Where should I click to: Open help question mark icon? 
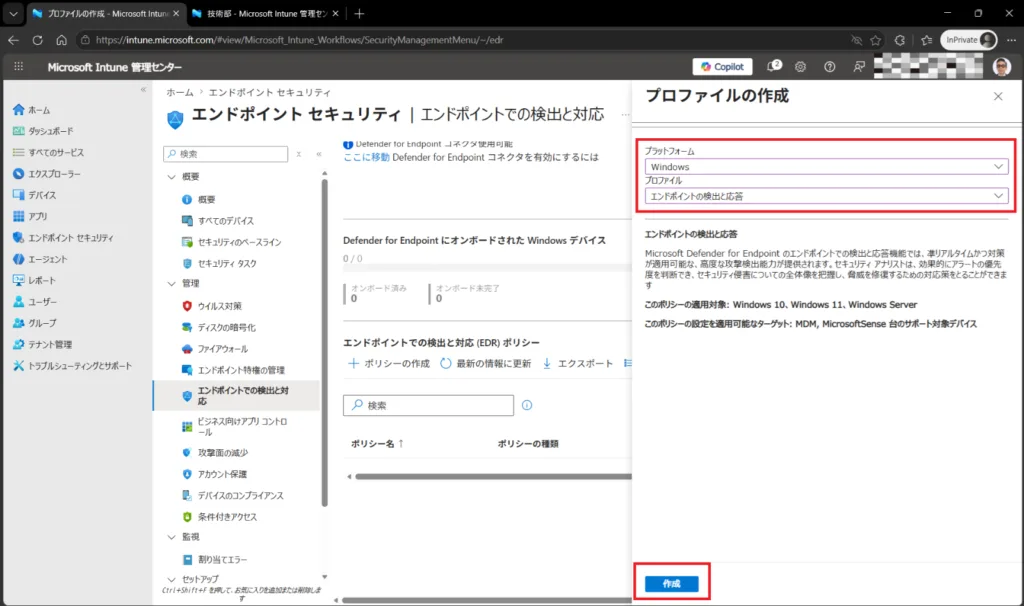point(829,67)
